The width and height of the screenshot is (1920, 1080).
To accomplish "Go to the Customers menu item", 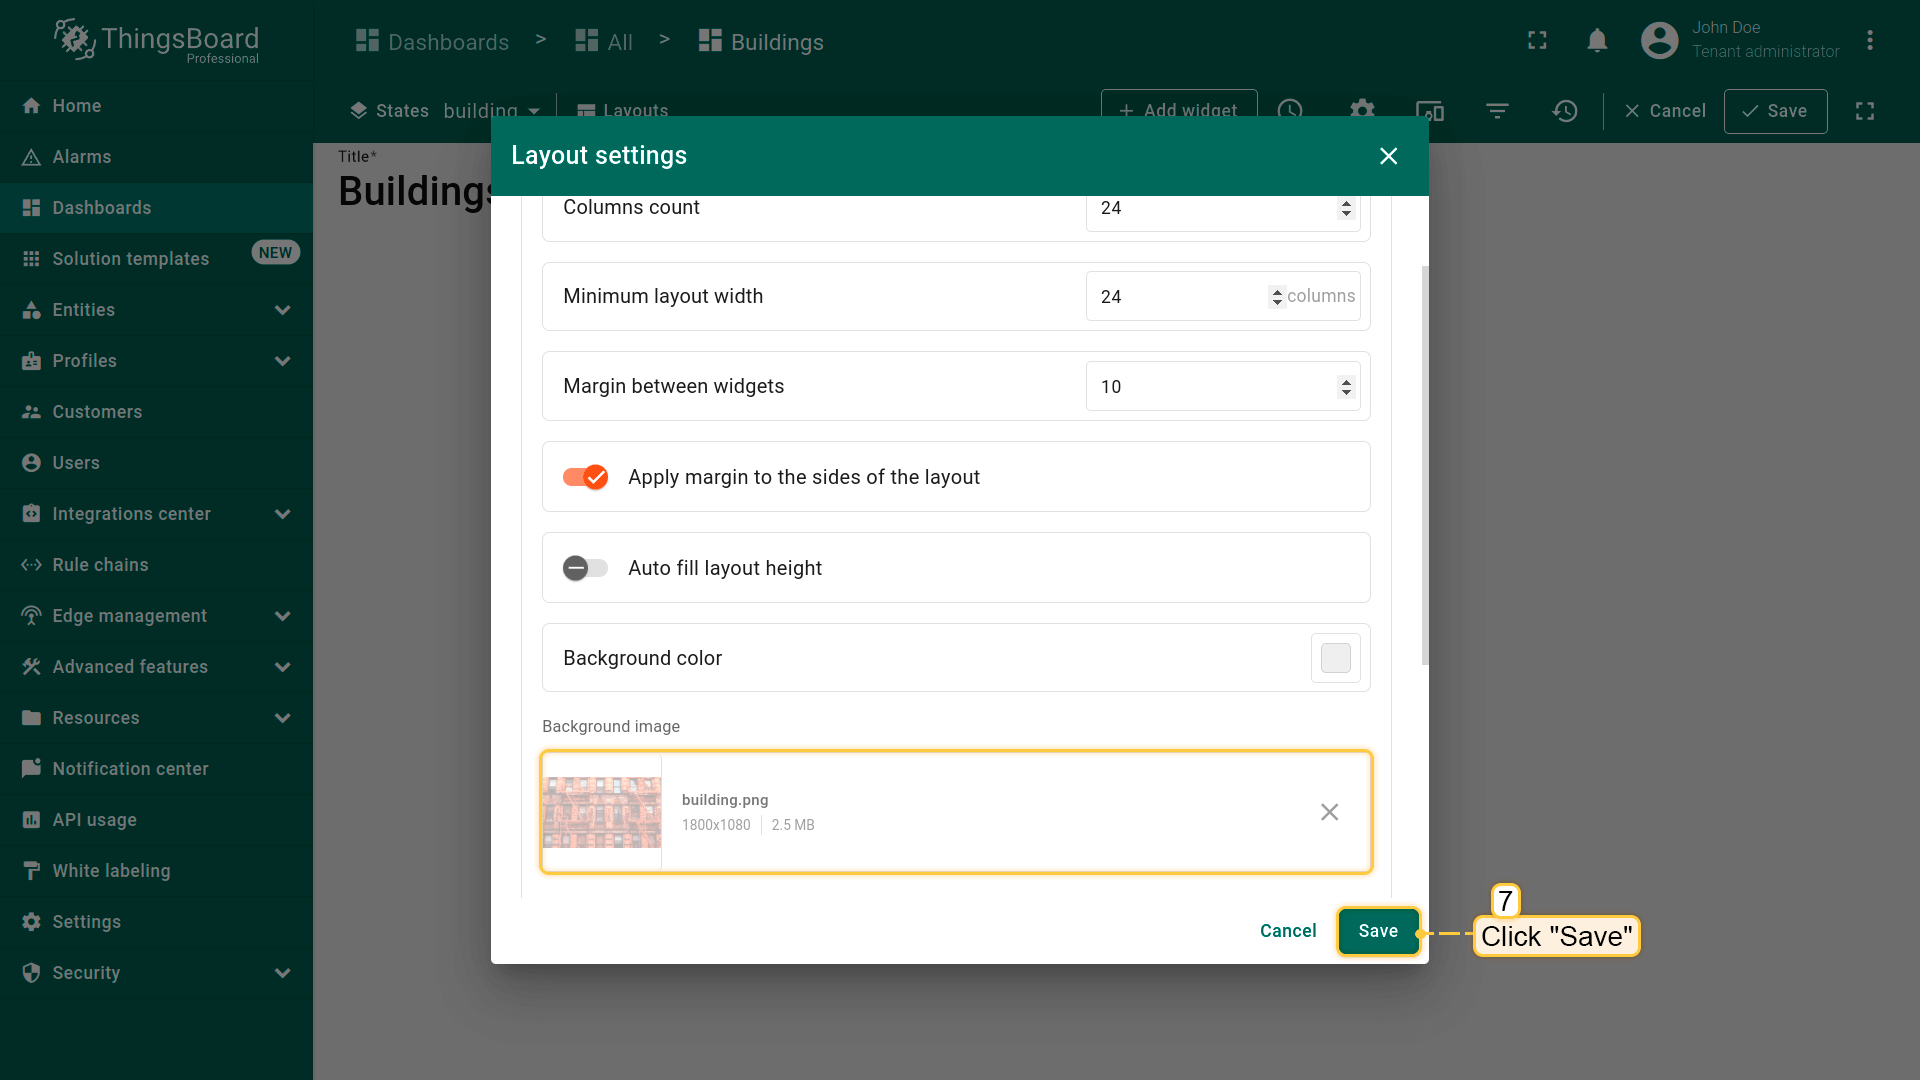I will coord(97,412).
